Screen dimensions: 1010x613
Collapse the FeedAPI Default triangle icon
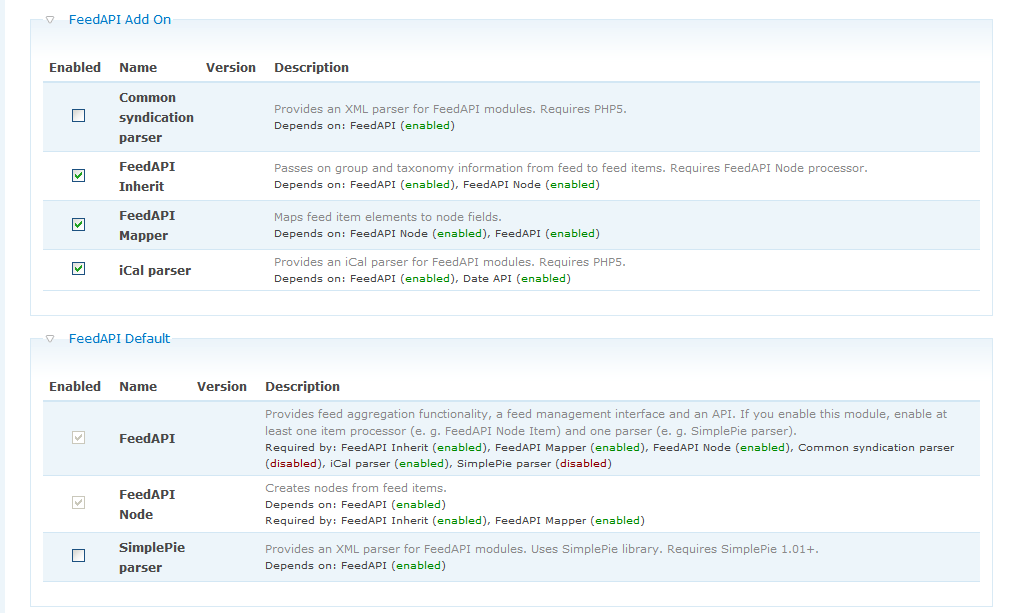coord(50,339)
